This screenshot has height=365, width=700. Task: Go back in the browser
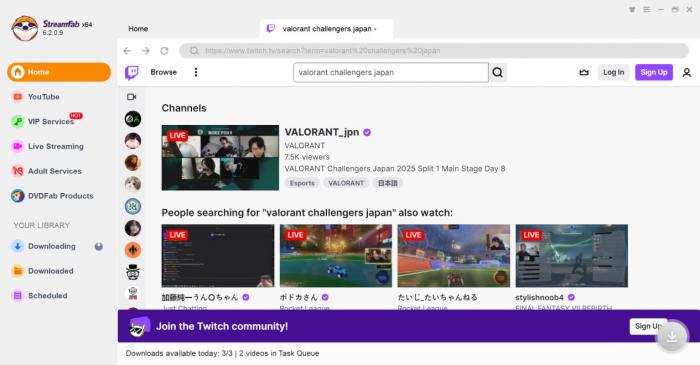(x=127, y=51)
